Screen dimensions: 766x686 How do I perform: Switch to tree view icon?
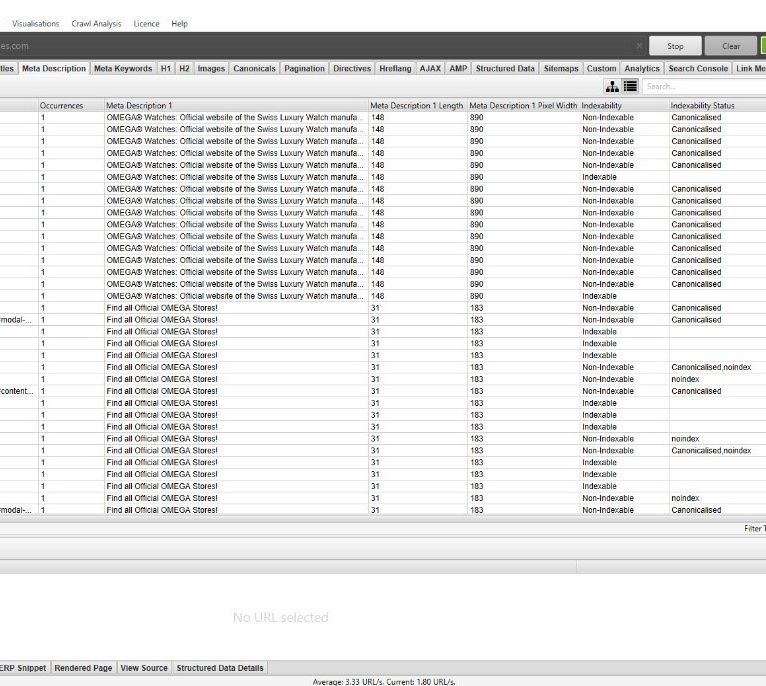coord(612,87)
